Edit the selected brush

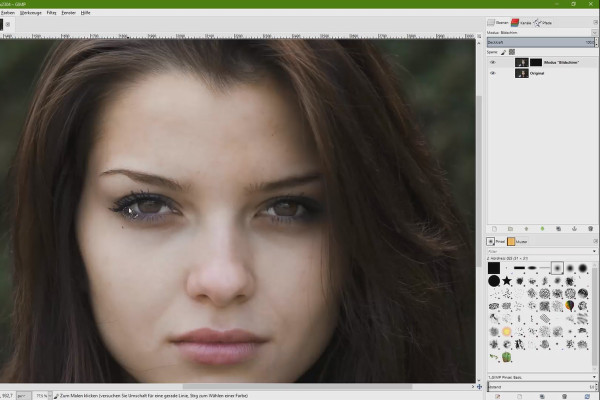coord(498,397)
